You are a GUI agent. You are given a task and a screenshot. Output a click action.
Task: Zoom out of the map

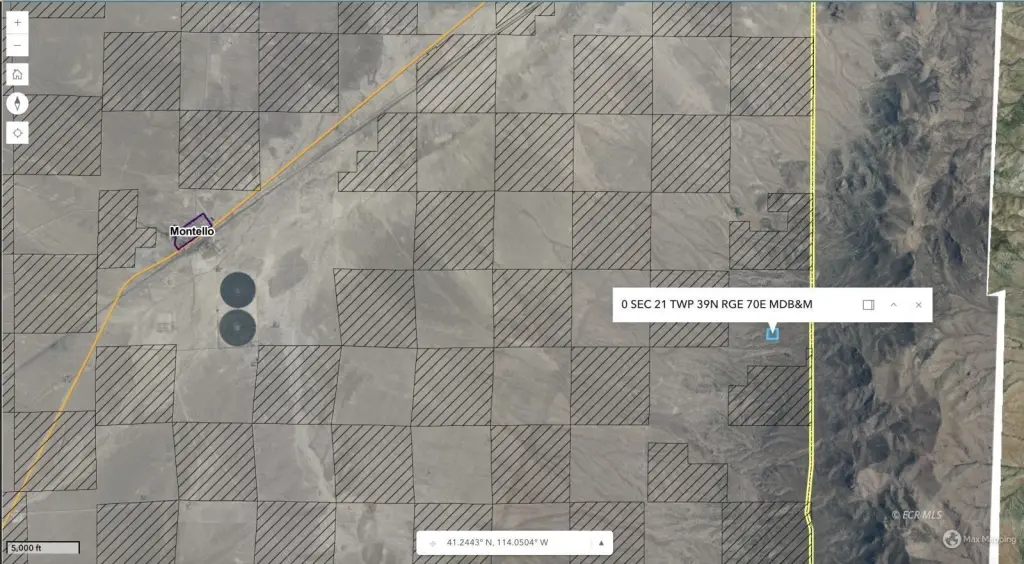[x=17, y=45]
